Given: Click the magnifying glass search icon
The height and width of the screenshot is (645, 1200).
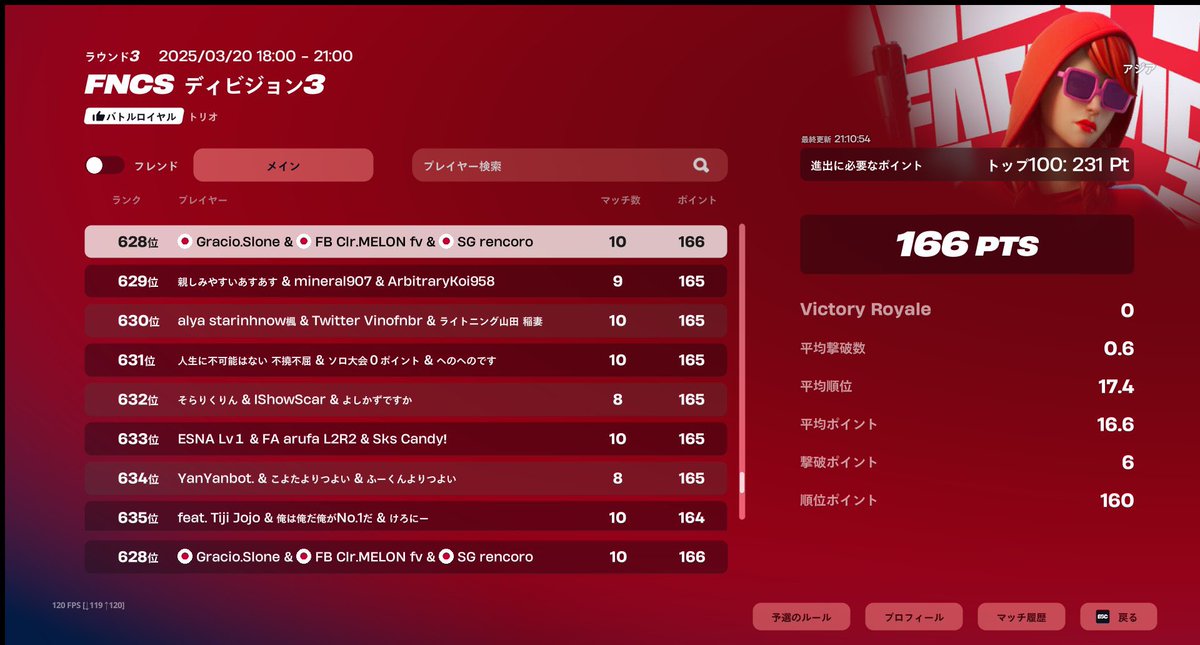Looking at the screenshot, I should 700,166.
